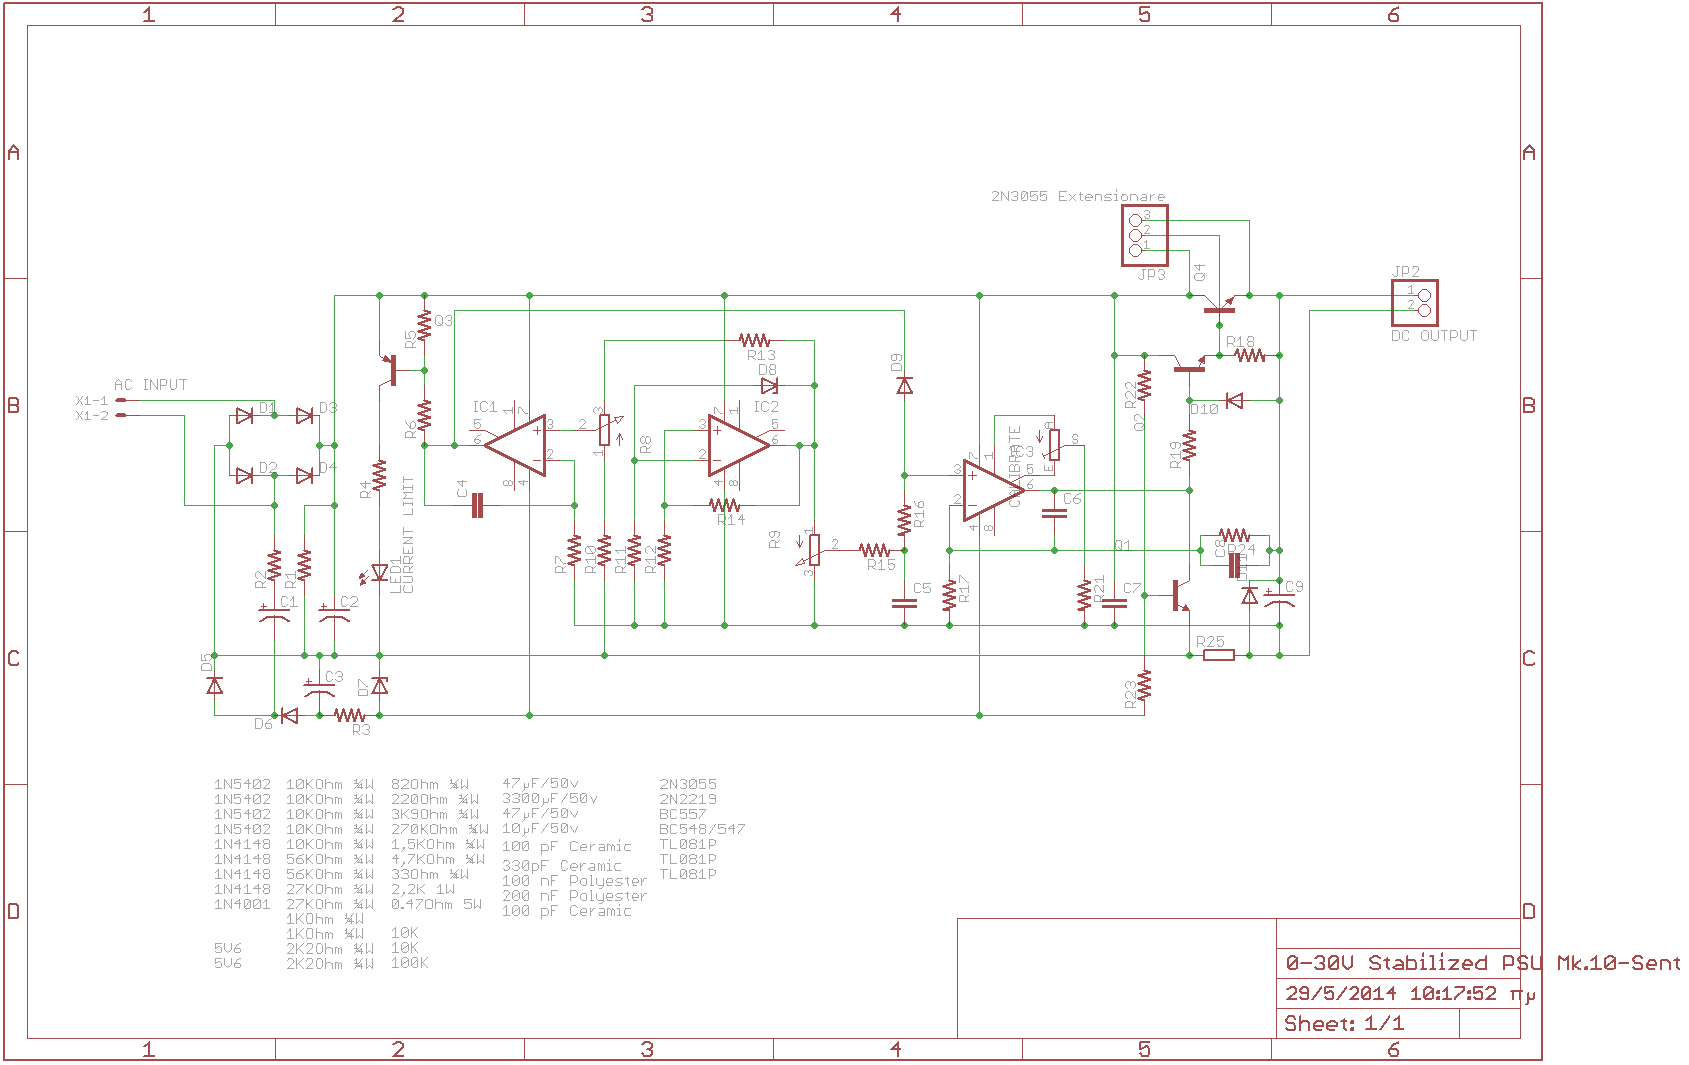Click the IC3 op-amp symbol

coord(993,490)
